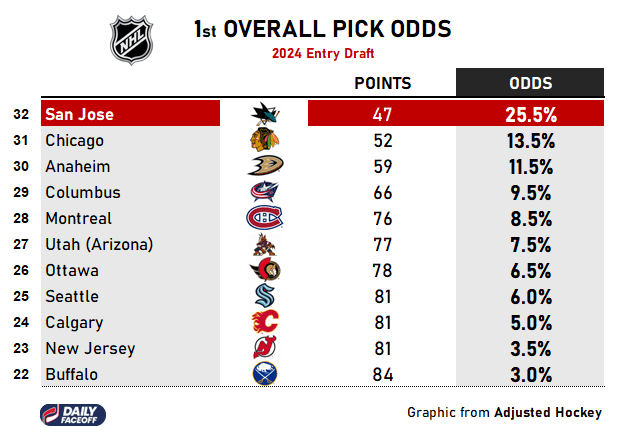Click the POINTS column header
Image resolution: width=627 pixels, height=442 pixels.
click(383, 83)
